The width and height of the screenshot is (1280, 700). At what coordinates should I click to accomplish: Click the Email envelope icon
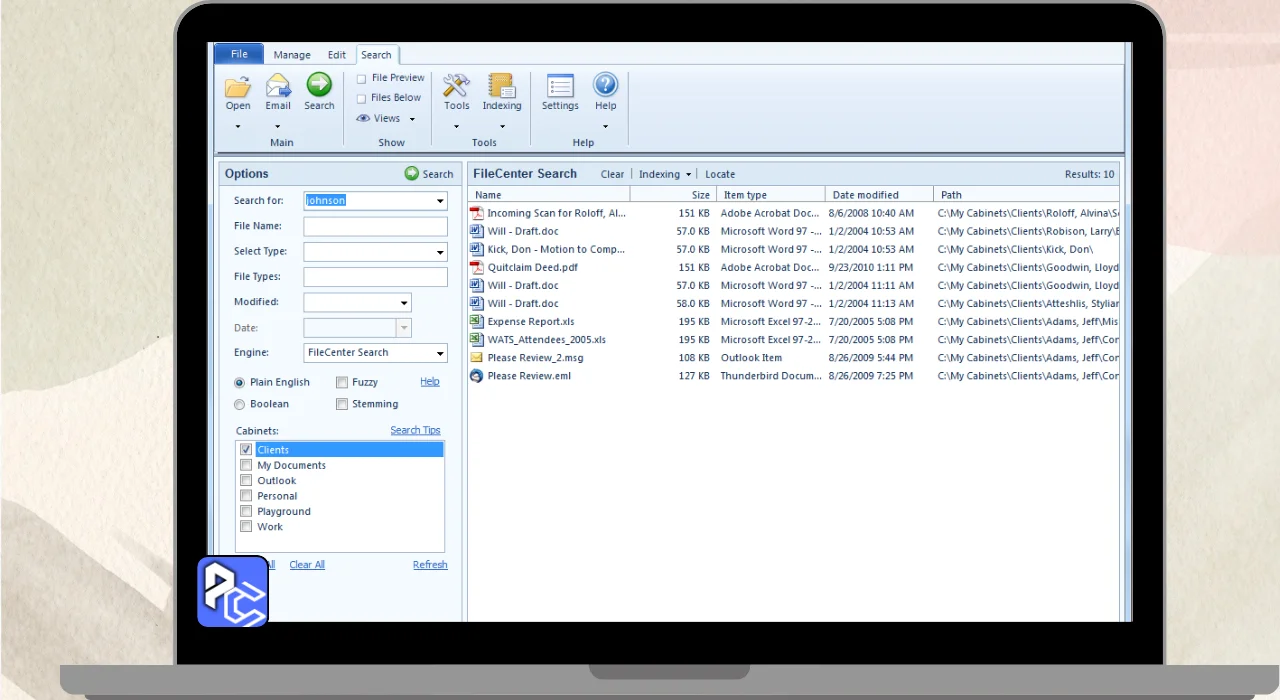click(x=278, y=87)
